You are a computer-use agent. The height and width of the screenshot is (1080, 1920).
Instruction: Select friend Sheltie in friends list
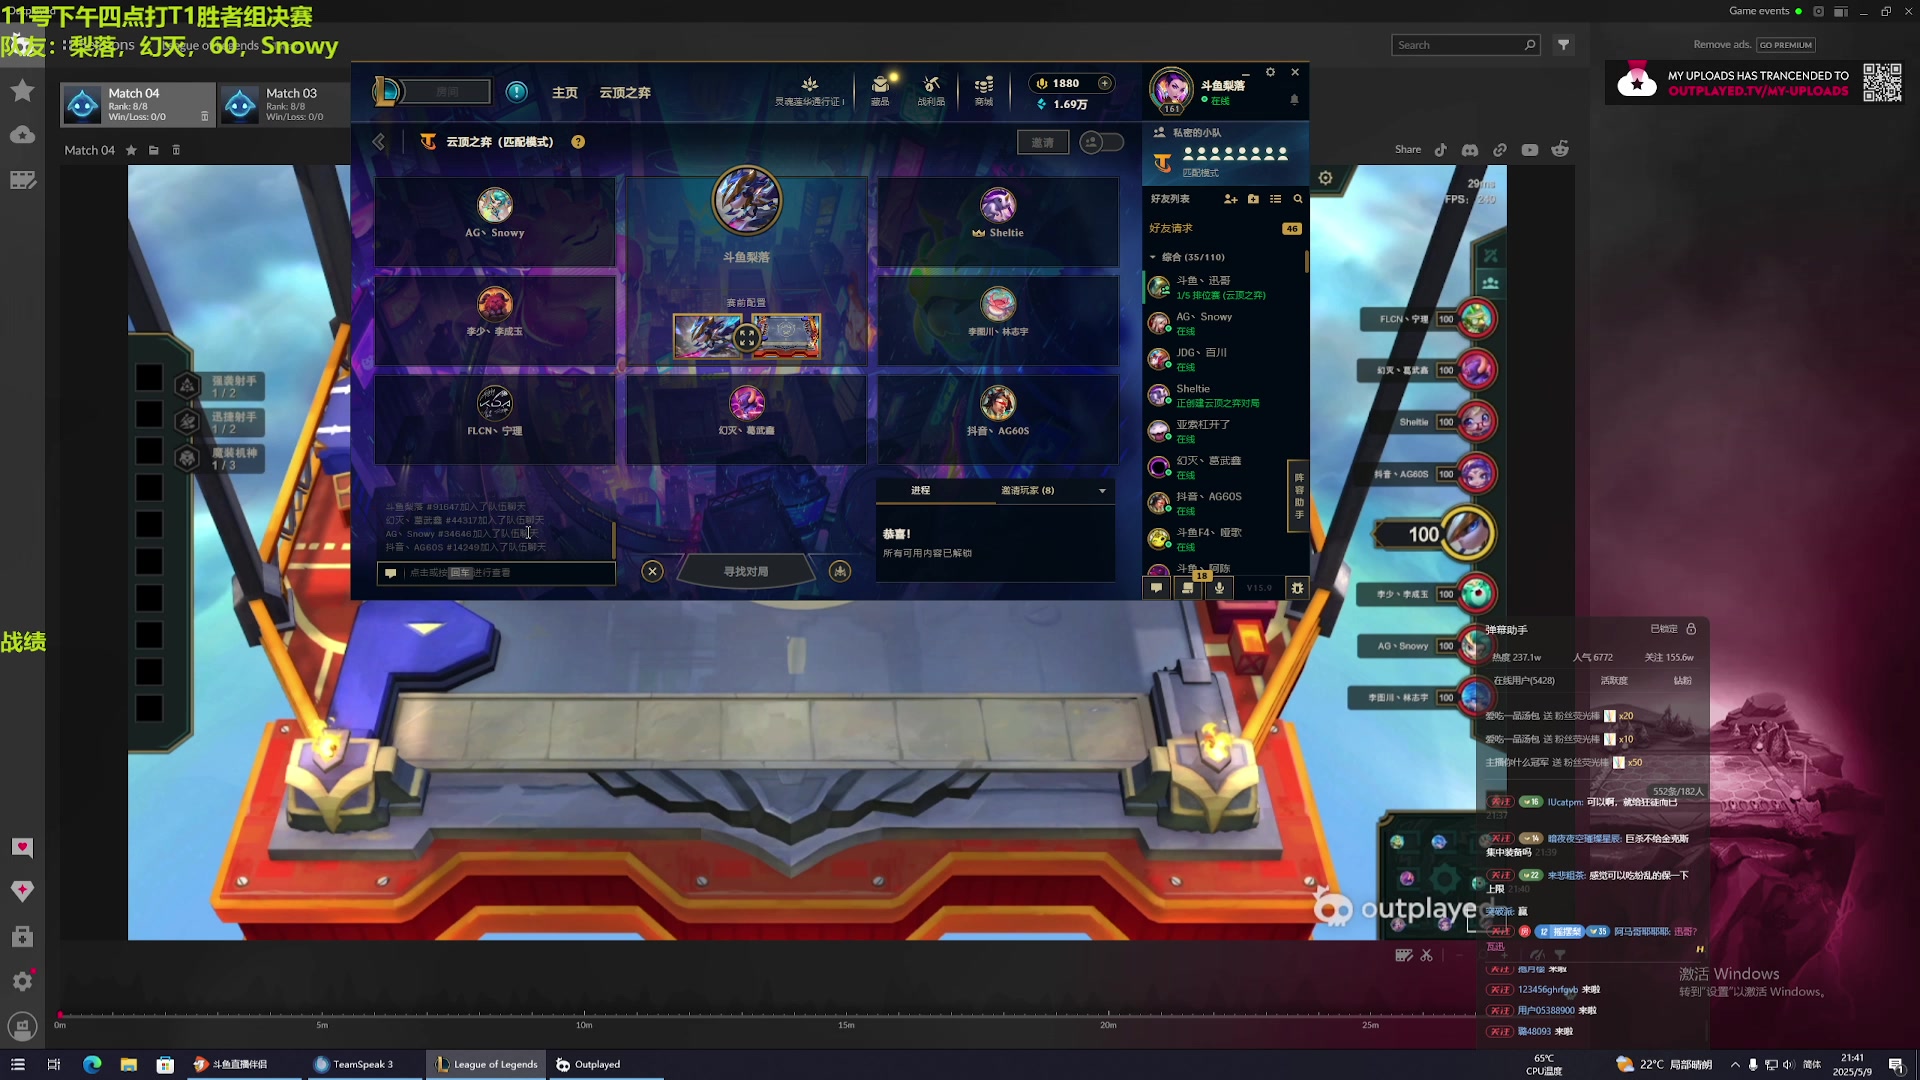click(1224, 395)
